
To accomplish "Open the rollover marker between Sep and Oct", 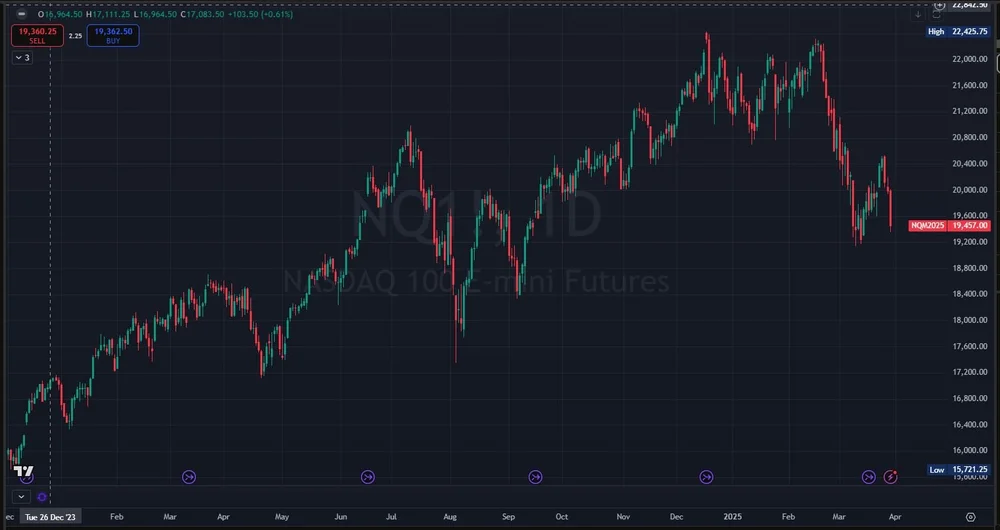I will coord(535,476).
